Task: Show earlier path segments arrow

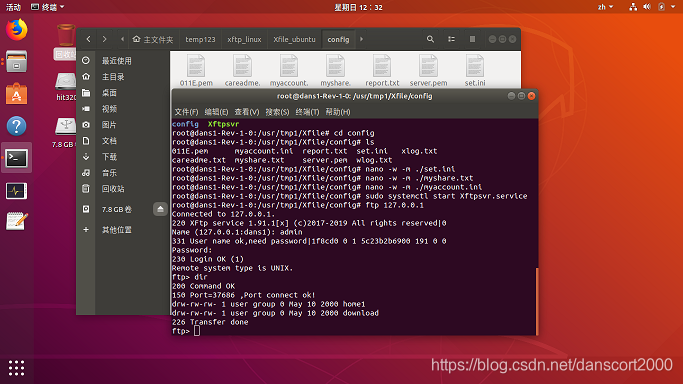Action: click(x=122, y=39)
